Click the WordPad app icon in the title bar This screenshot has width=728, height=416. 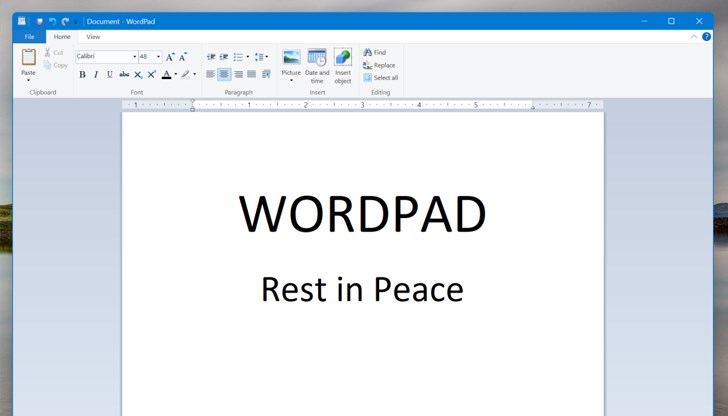tap(22, 21)
